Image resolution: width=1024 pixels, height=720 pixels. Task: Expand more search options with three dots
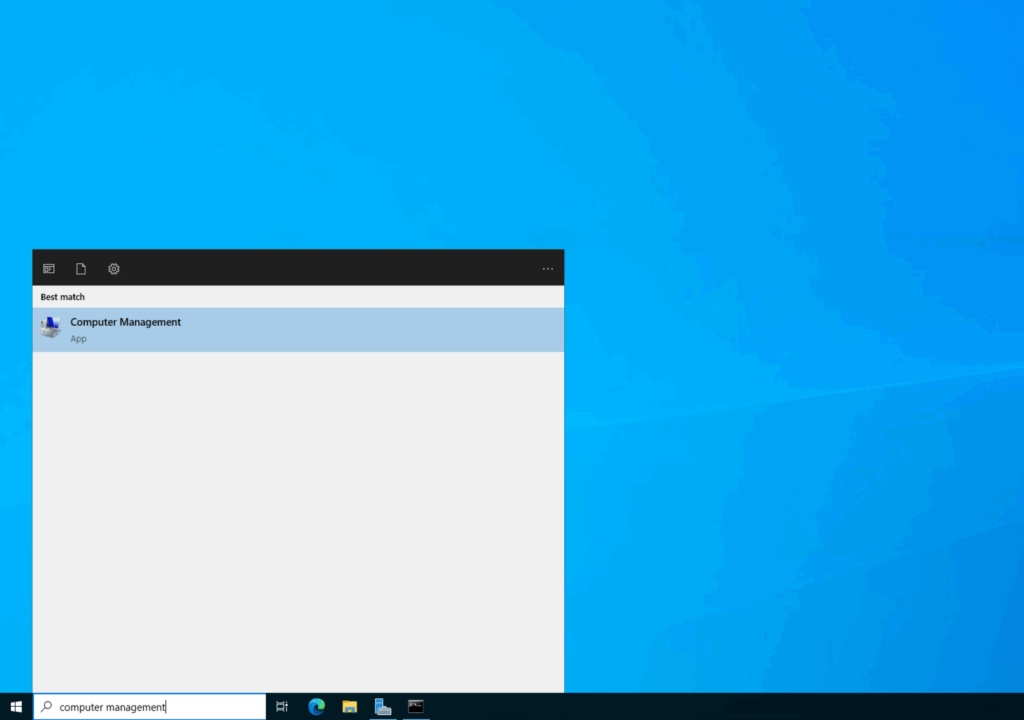tap(547, 268)
